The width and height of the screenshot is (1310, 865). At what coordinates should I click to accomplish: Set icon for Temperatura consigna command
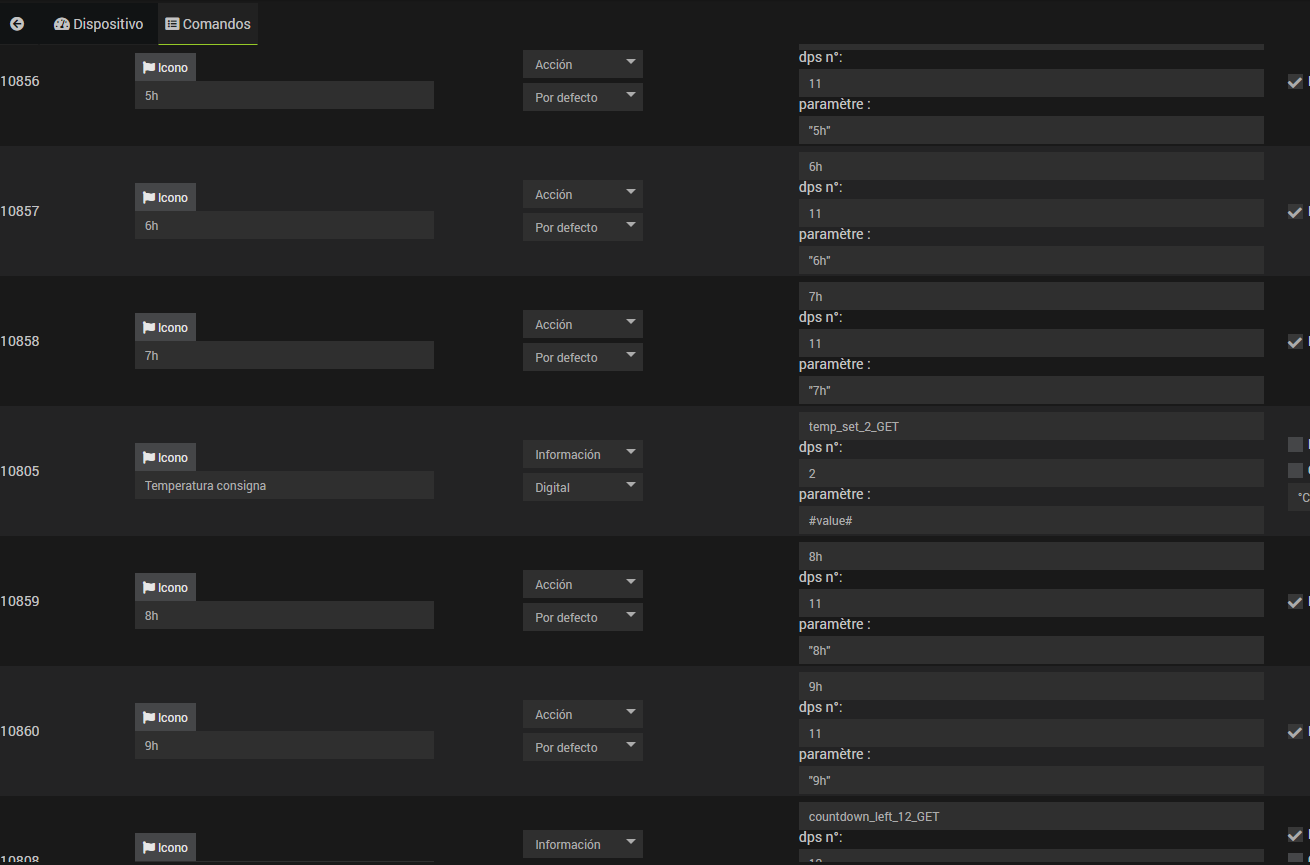coord(165,458)
